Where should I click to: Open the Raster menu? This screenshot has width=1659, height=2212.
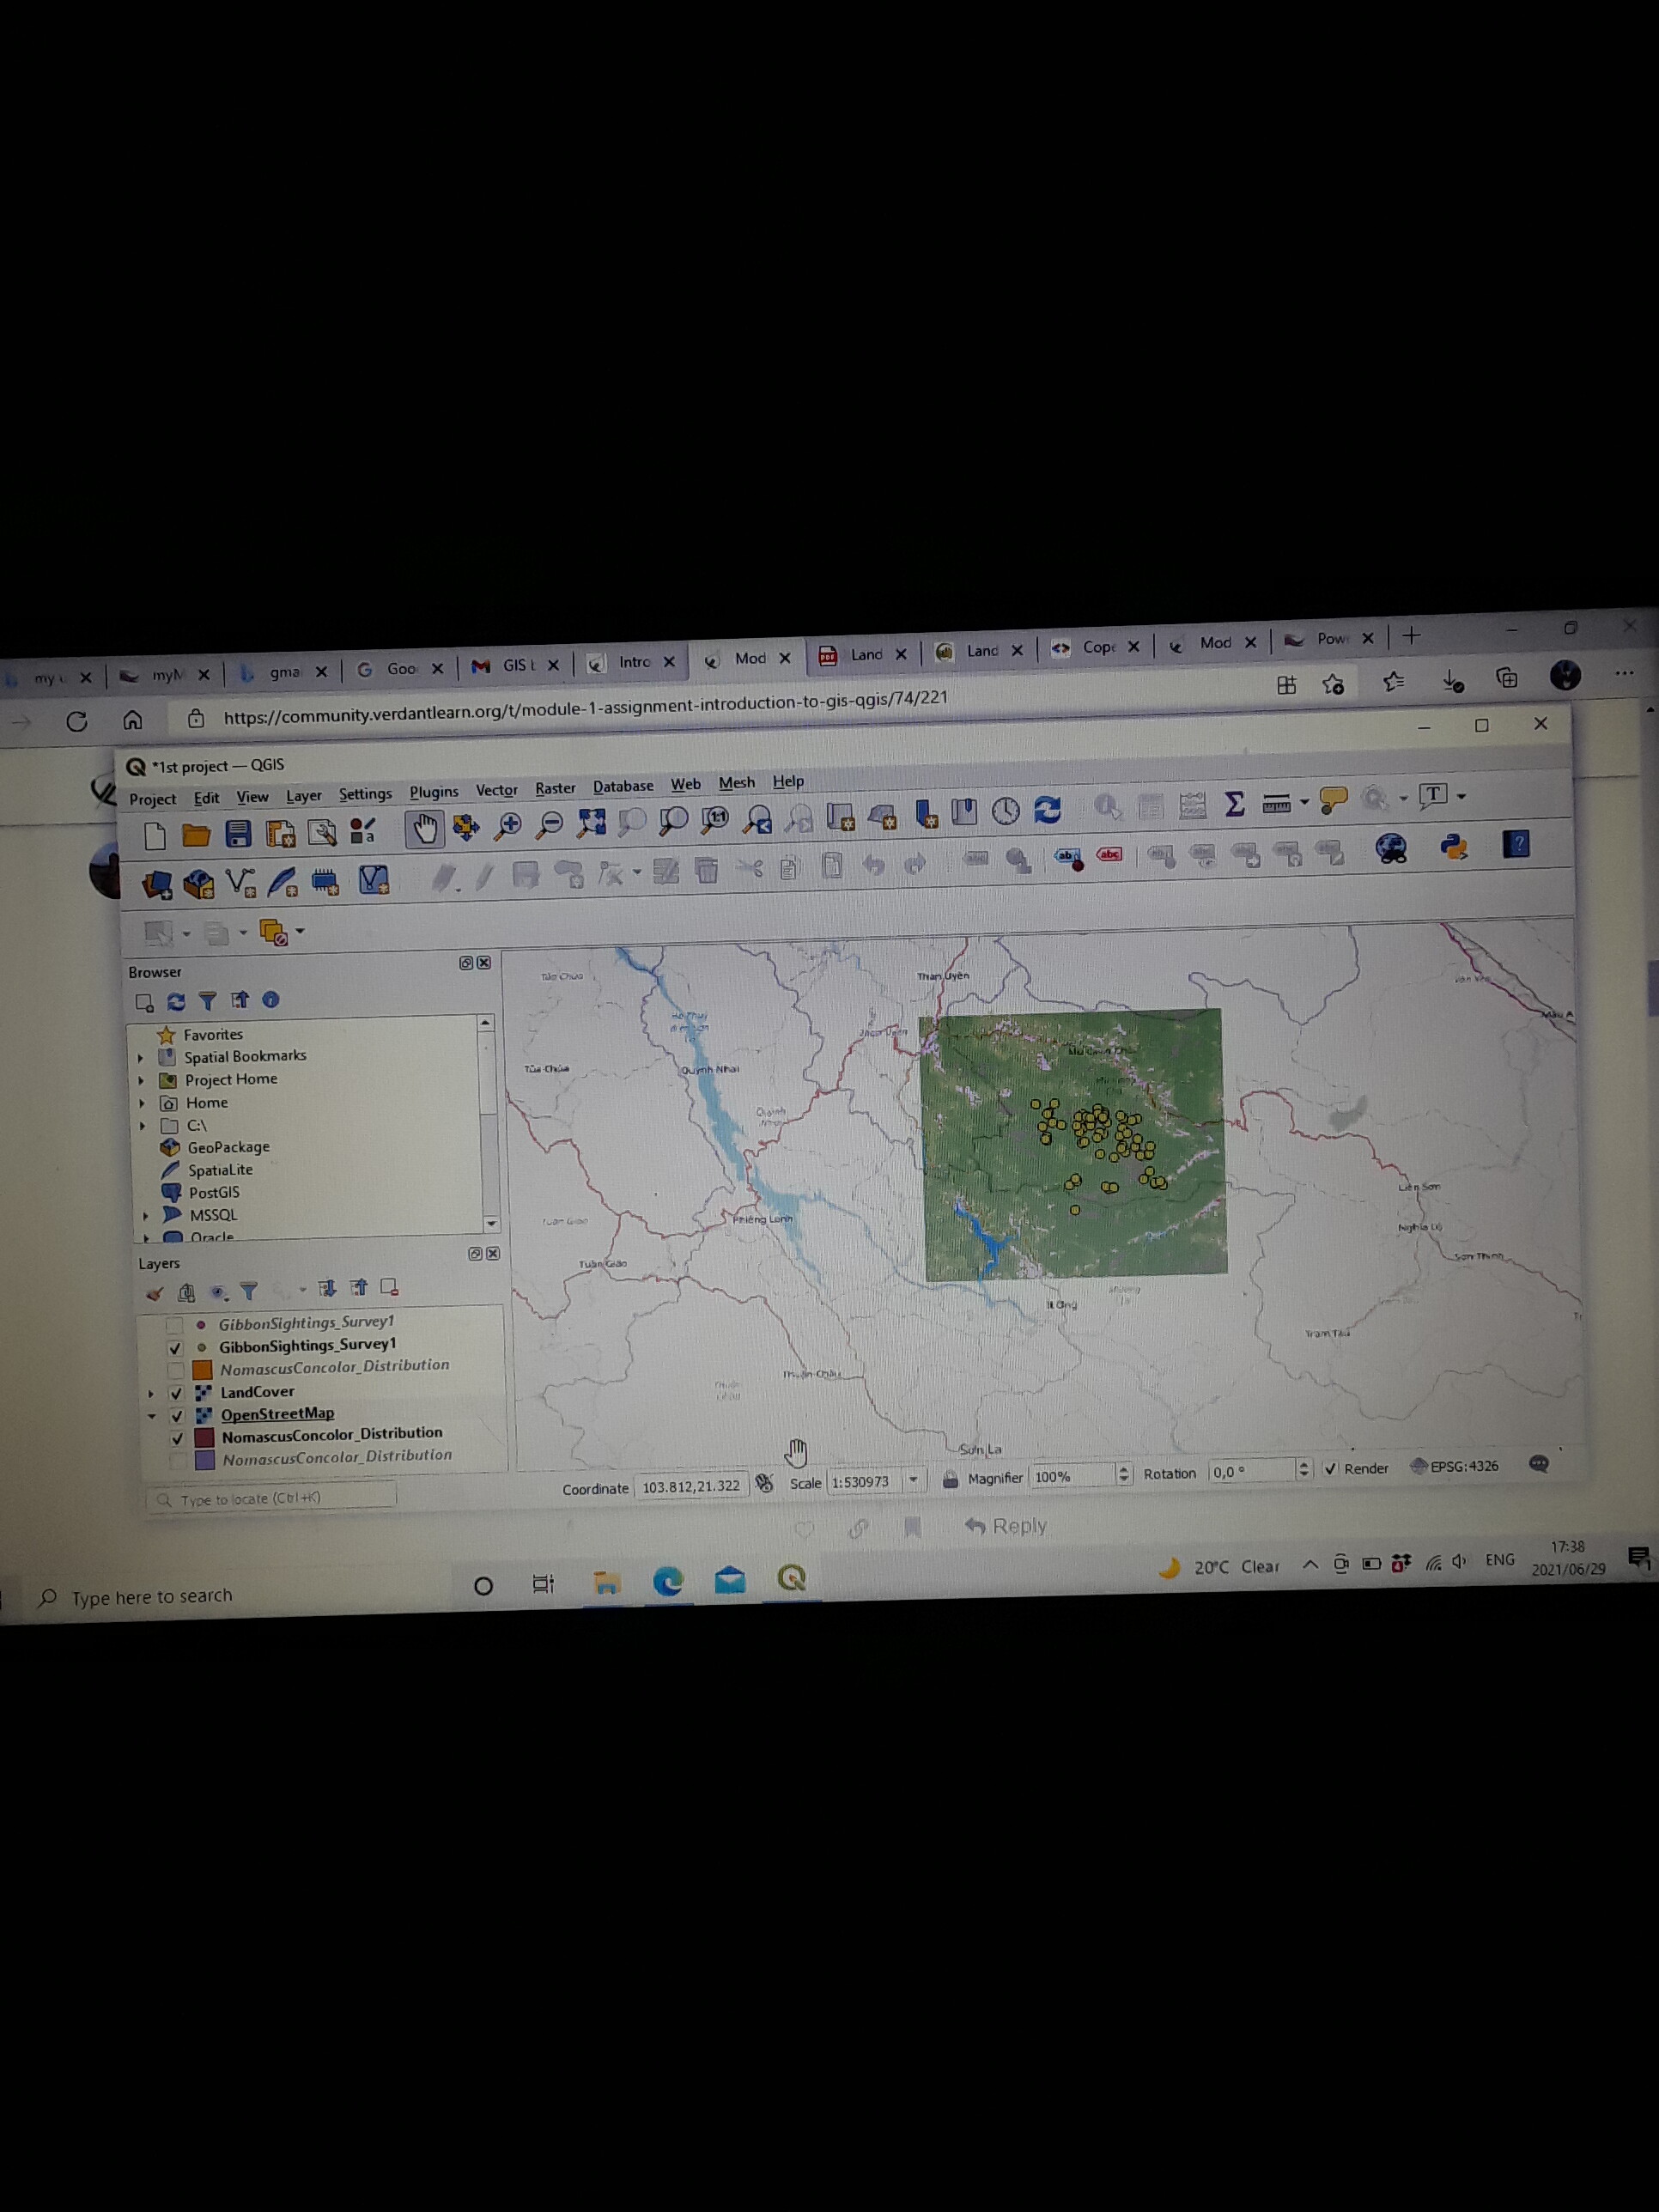pos(555,788)
